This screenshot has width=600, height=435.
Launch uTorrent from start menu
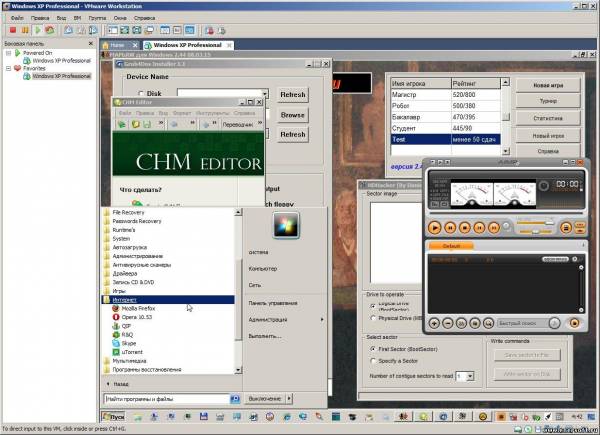(132, 352)
